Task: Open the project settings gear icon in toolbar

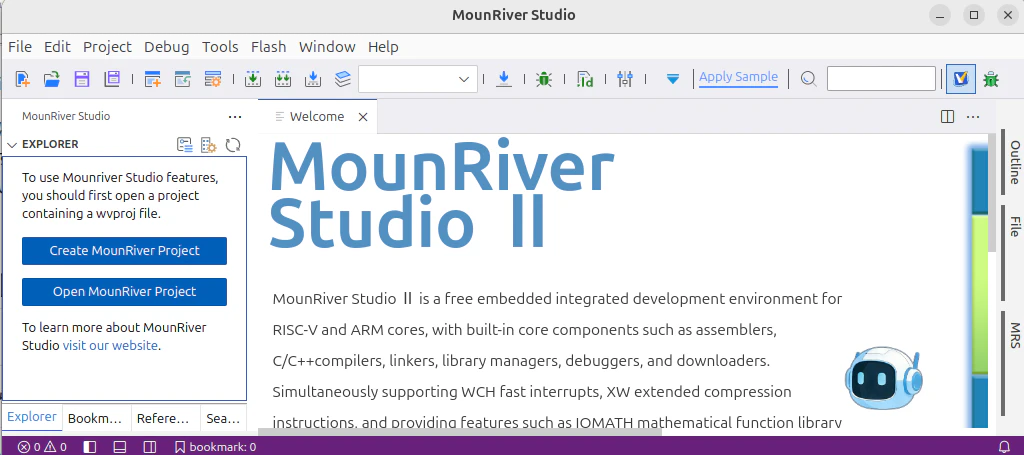Action: tap(213, 79)
